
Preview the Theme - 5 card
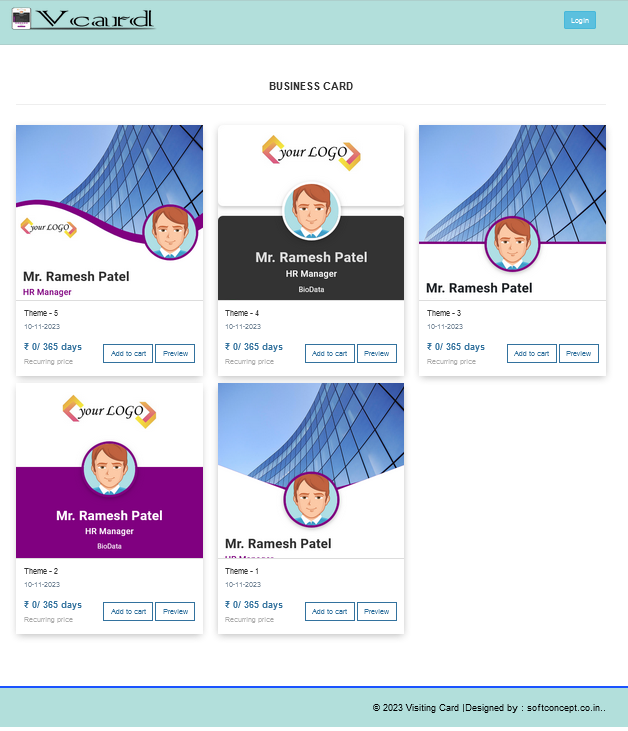(175, 353)
